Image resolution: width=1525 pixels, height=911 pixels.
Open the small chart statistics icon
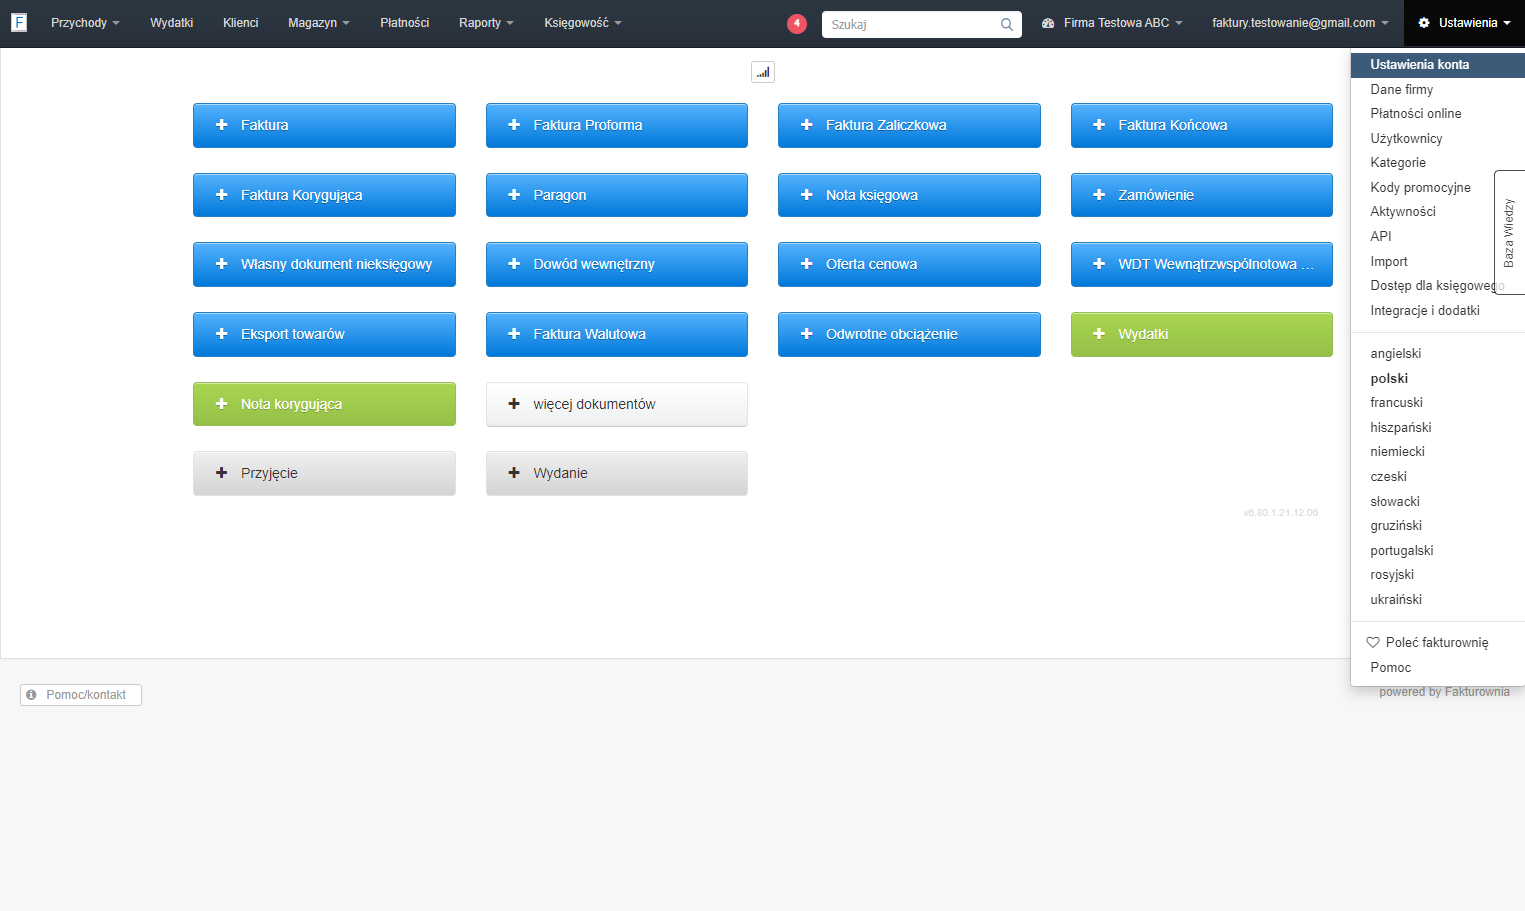click(763, 72)
